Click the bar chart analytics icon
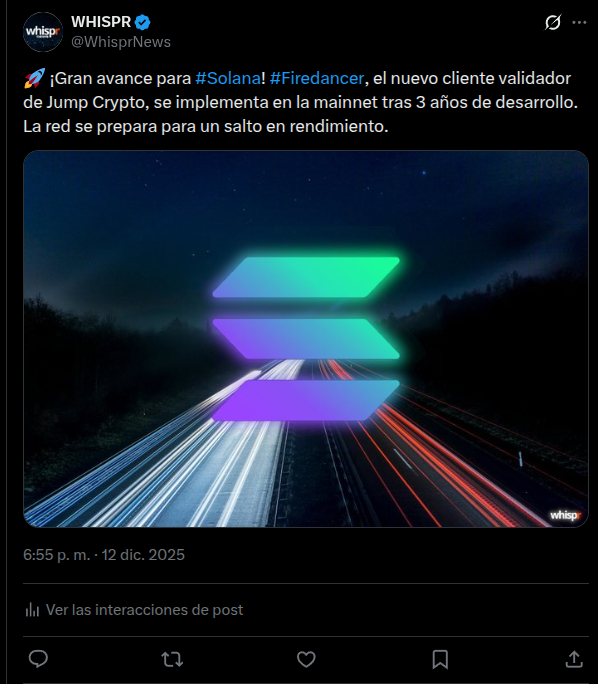The height and width of the screenshot is (684, 598). click(x=32, y=609)
